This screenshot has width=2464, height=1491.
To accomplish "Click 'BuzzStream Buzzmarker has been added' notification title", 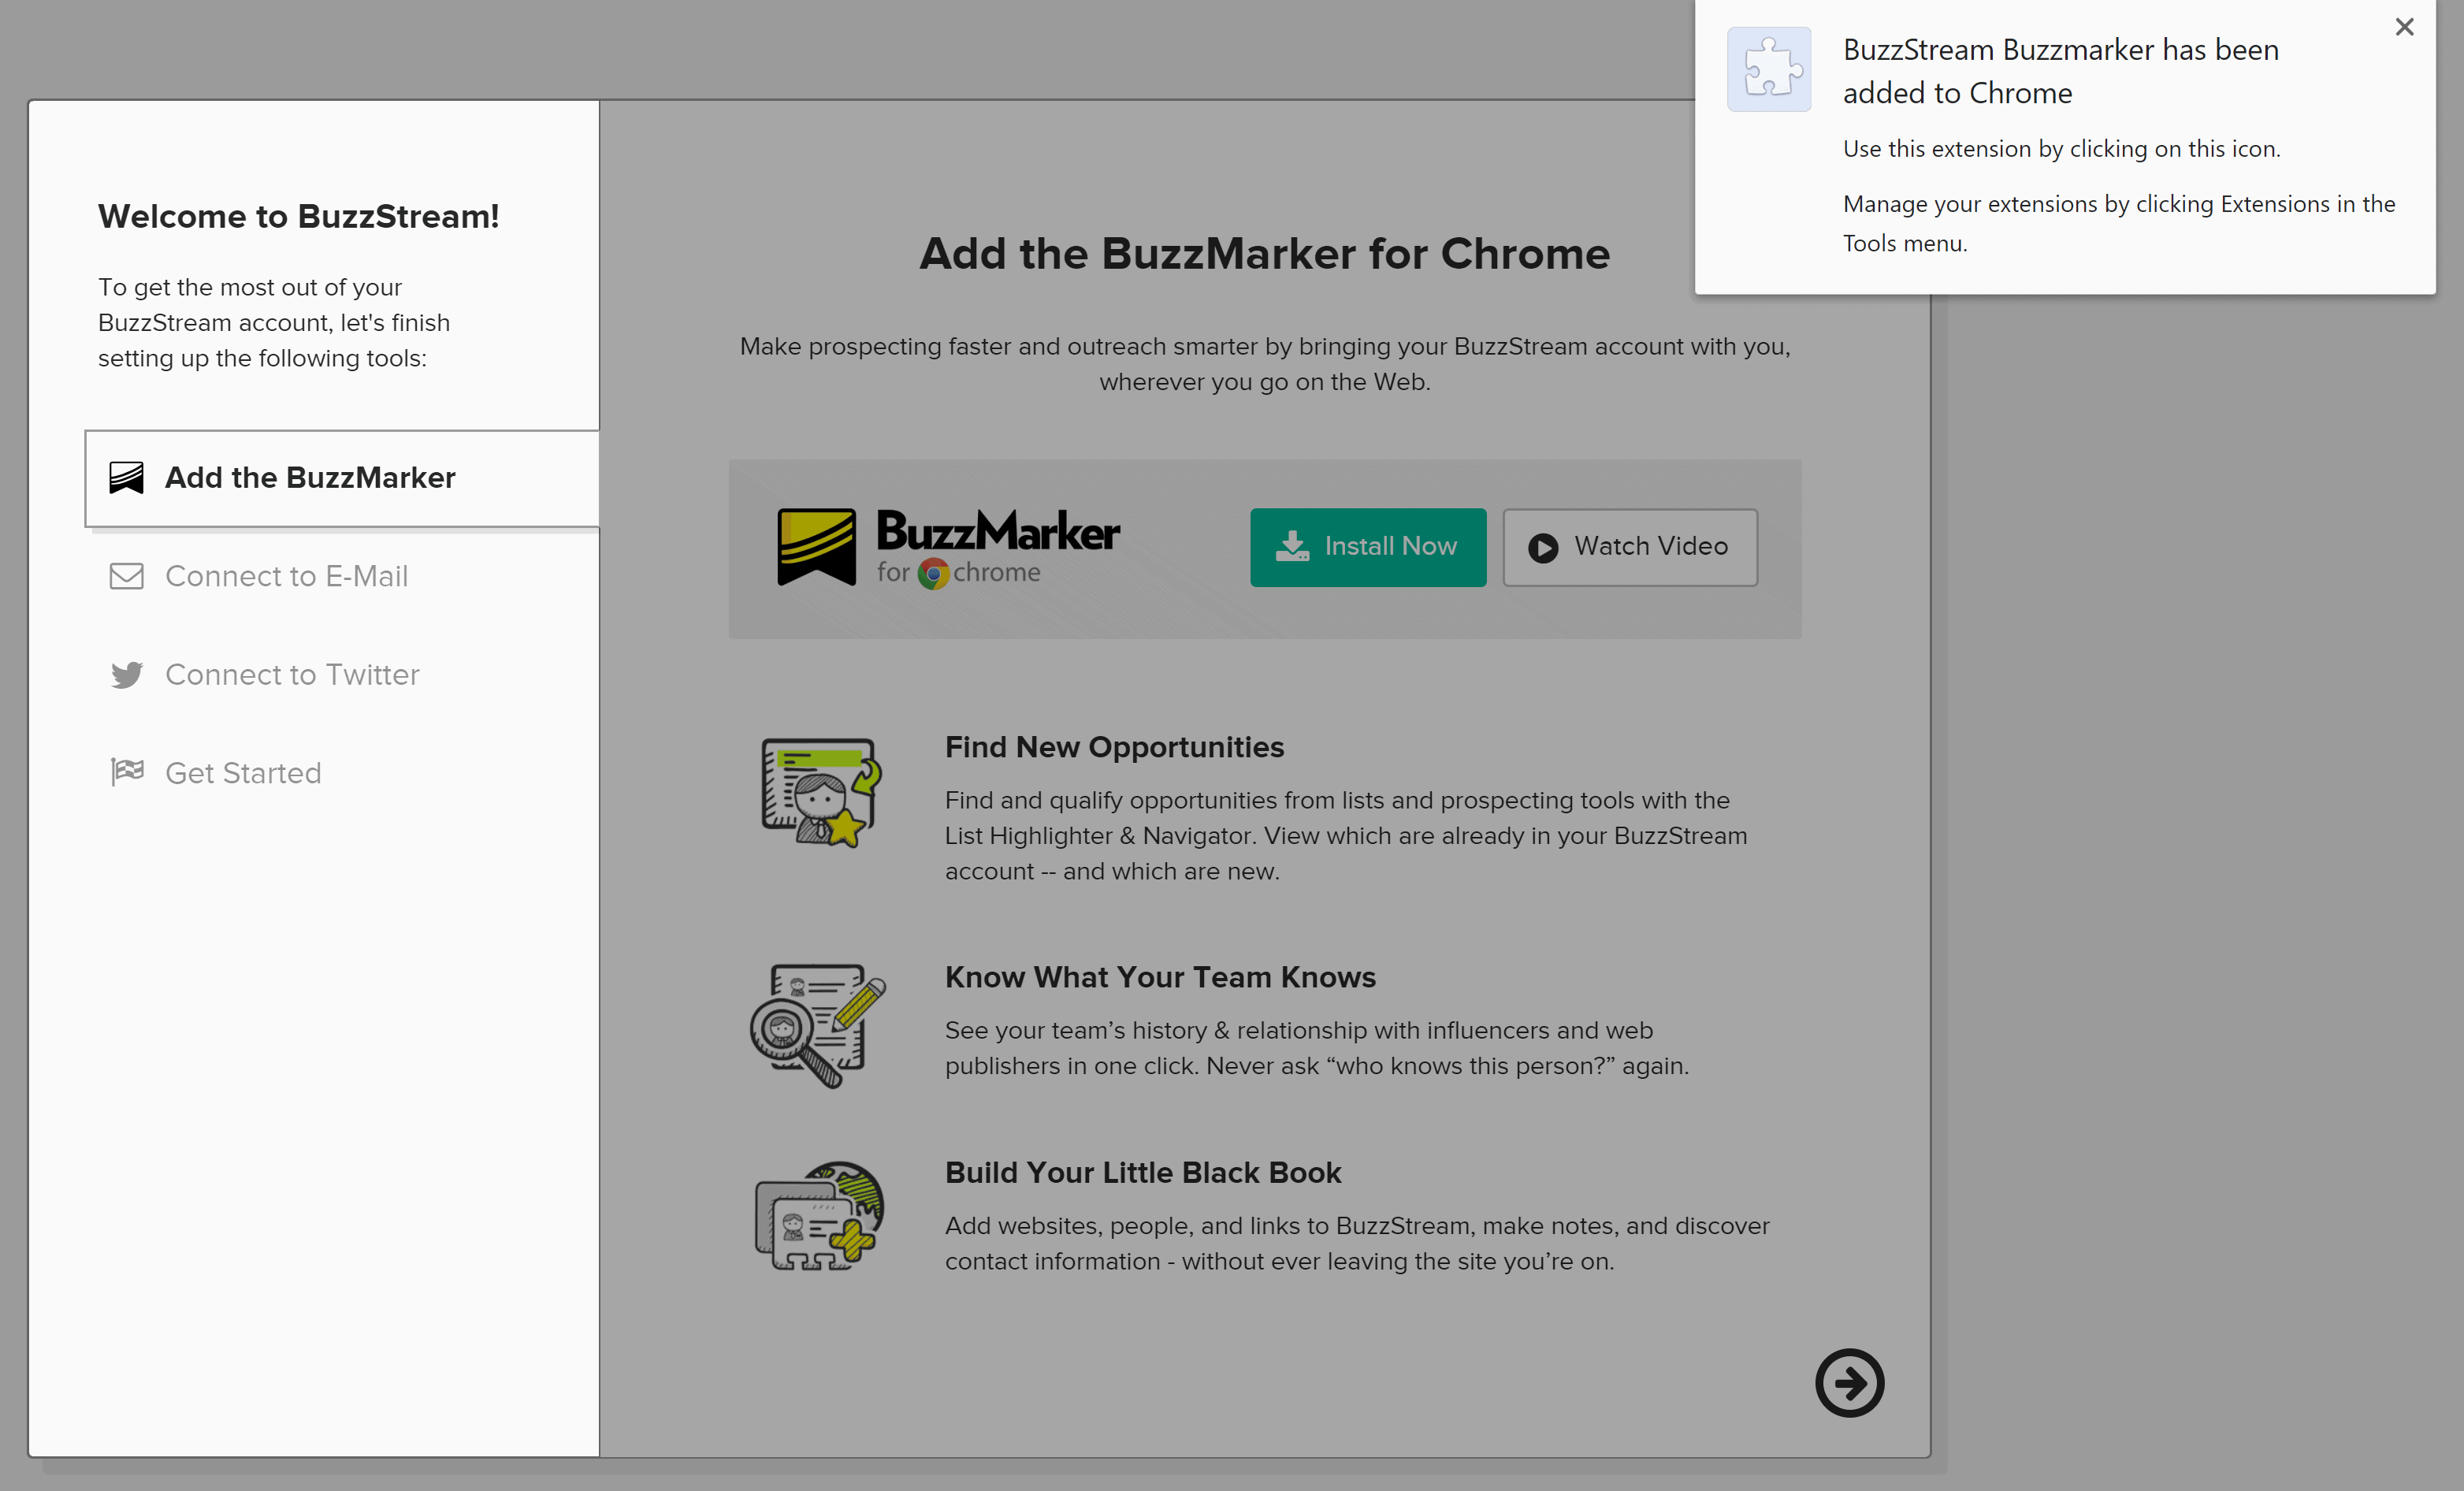I will click(x=2061, y=71).
